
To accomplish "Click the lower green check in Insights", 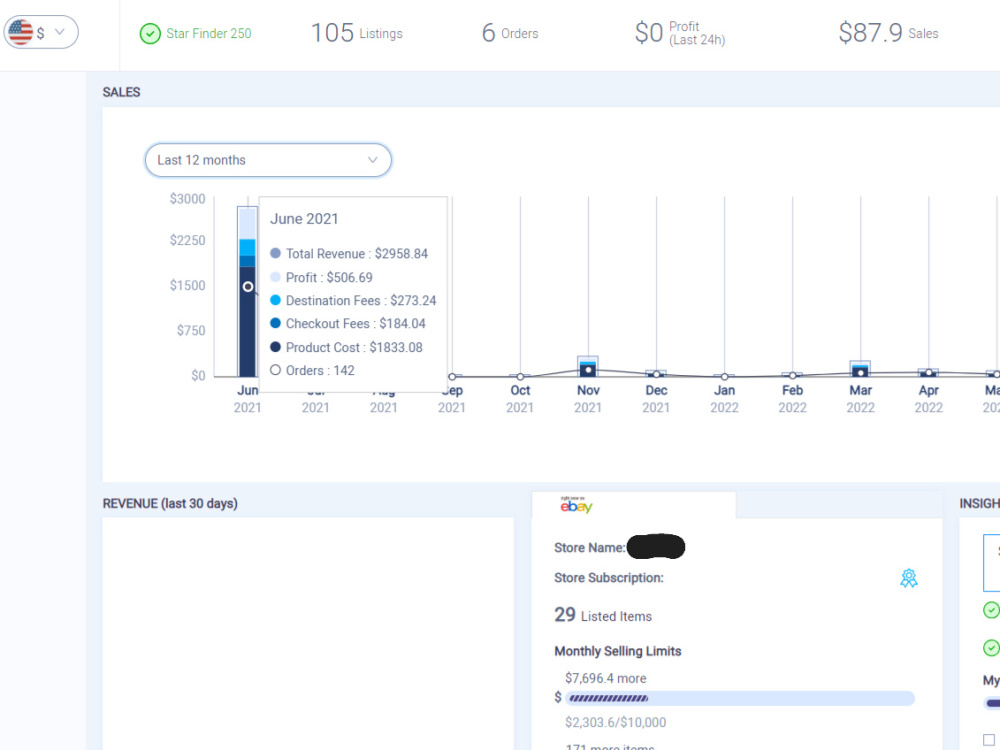I will click(991, 648).
